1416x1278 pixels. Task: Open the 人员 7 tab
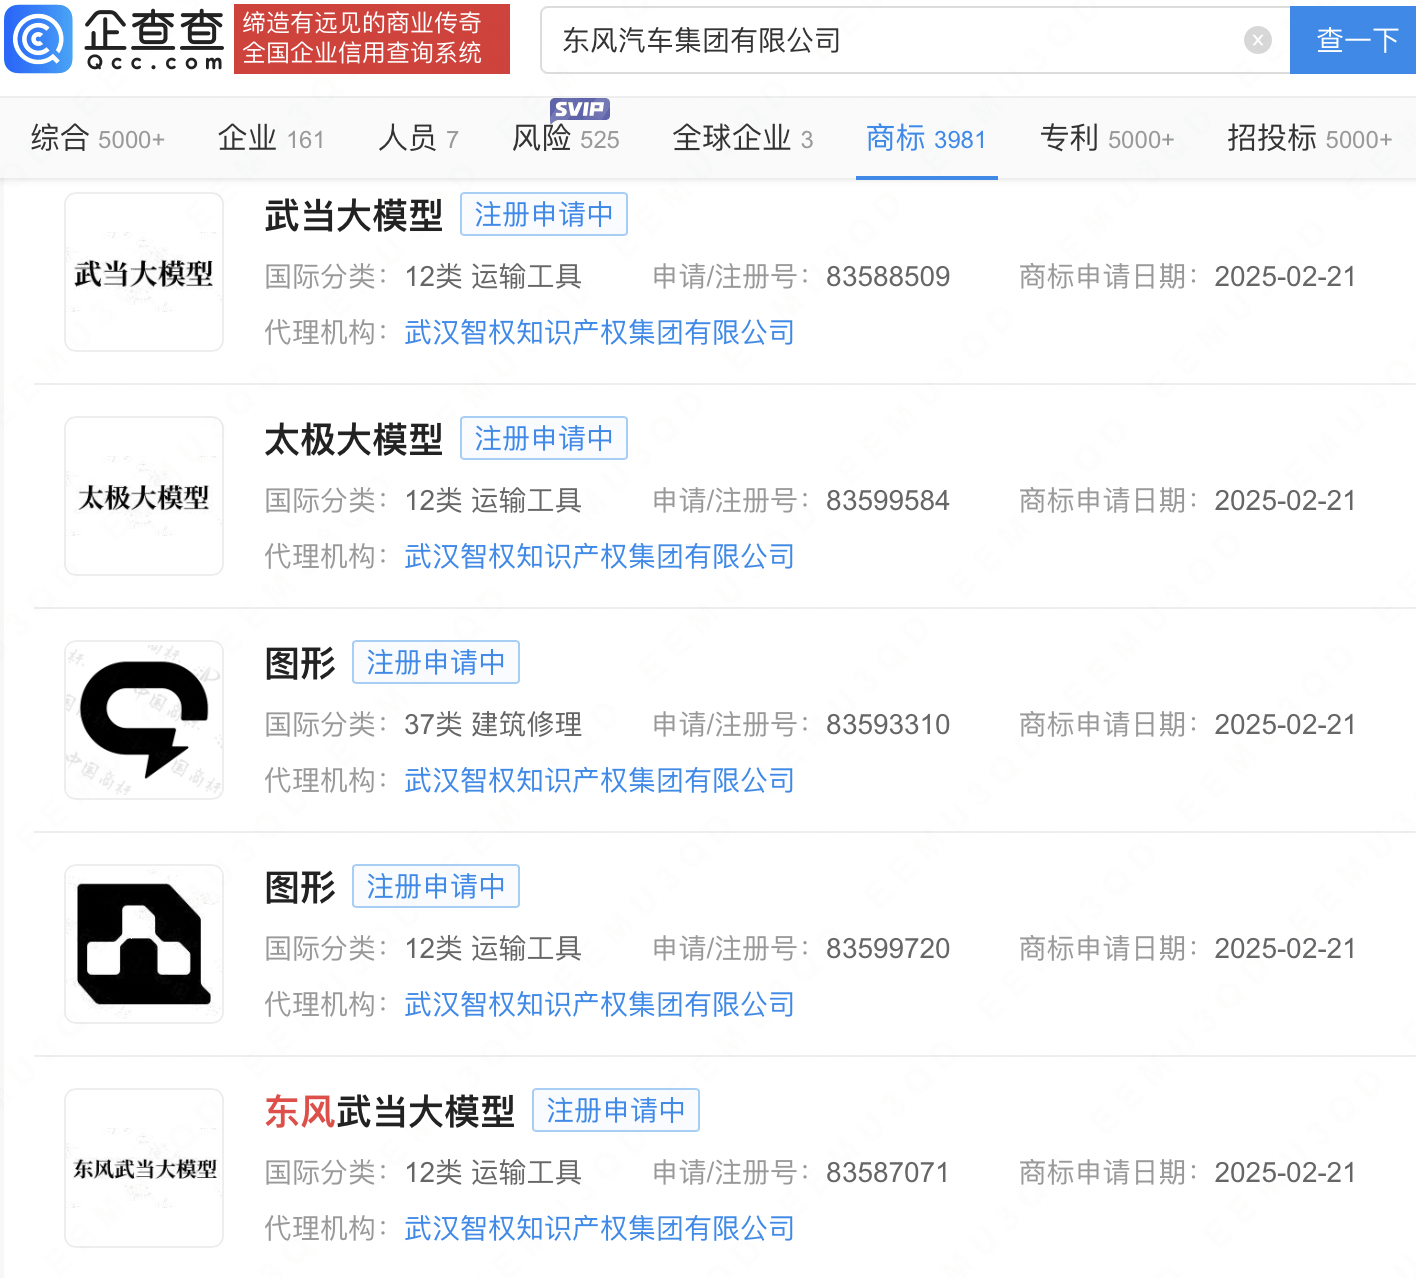(x=418, y=138)
